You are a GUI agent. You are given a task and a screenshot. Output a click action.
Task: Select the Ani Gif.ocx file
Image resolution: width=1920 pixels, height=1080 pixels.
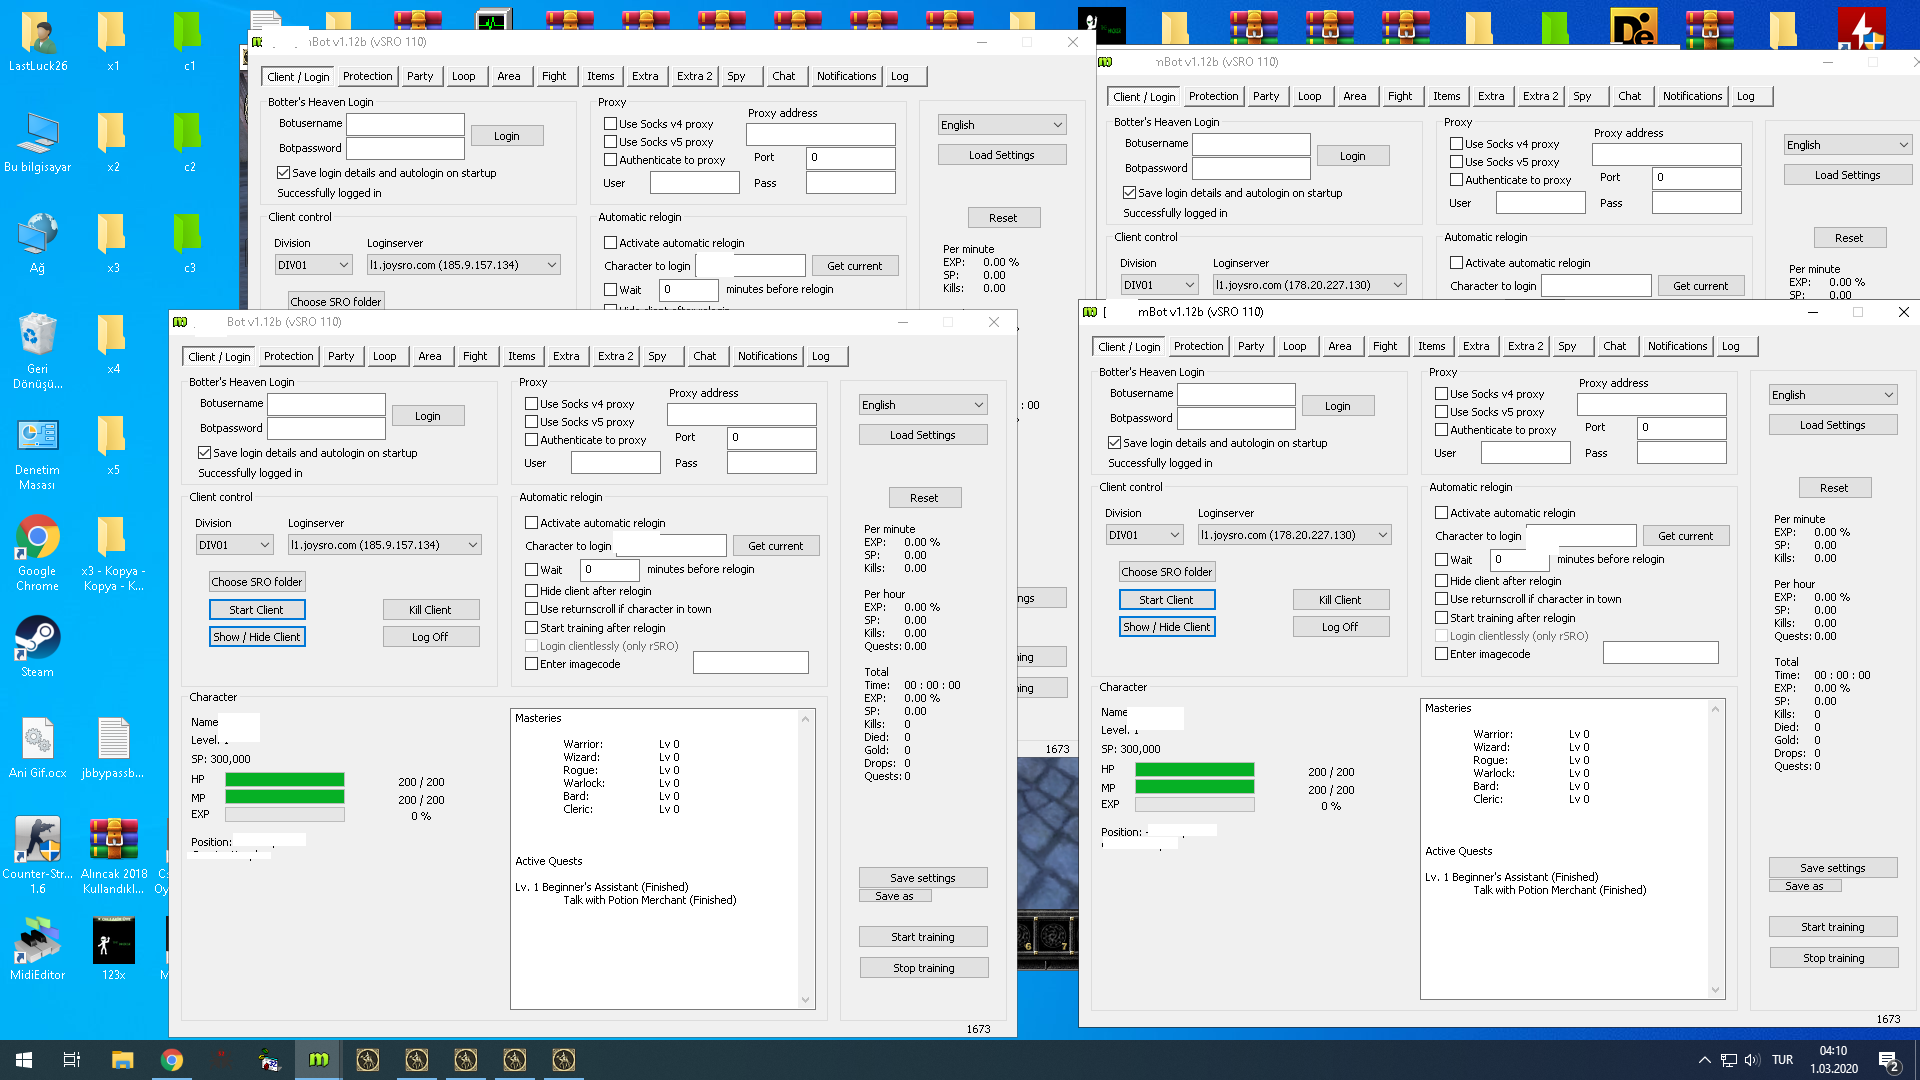pos(38,747)
